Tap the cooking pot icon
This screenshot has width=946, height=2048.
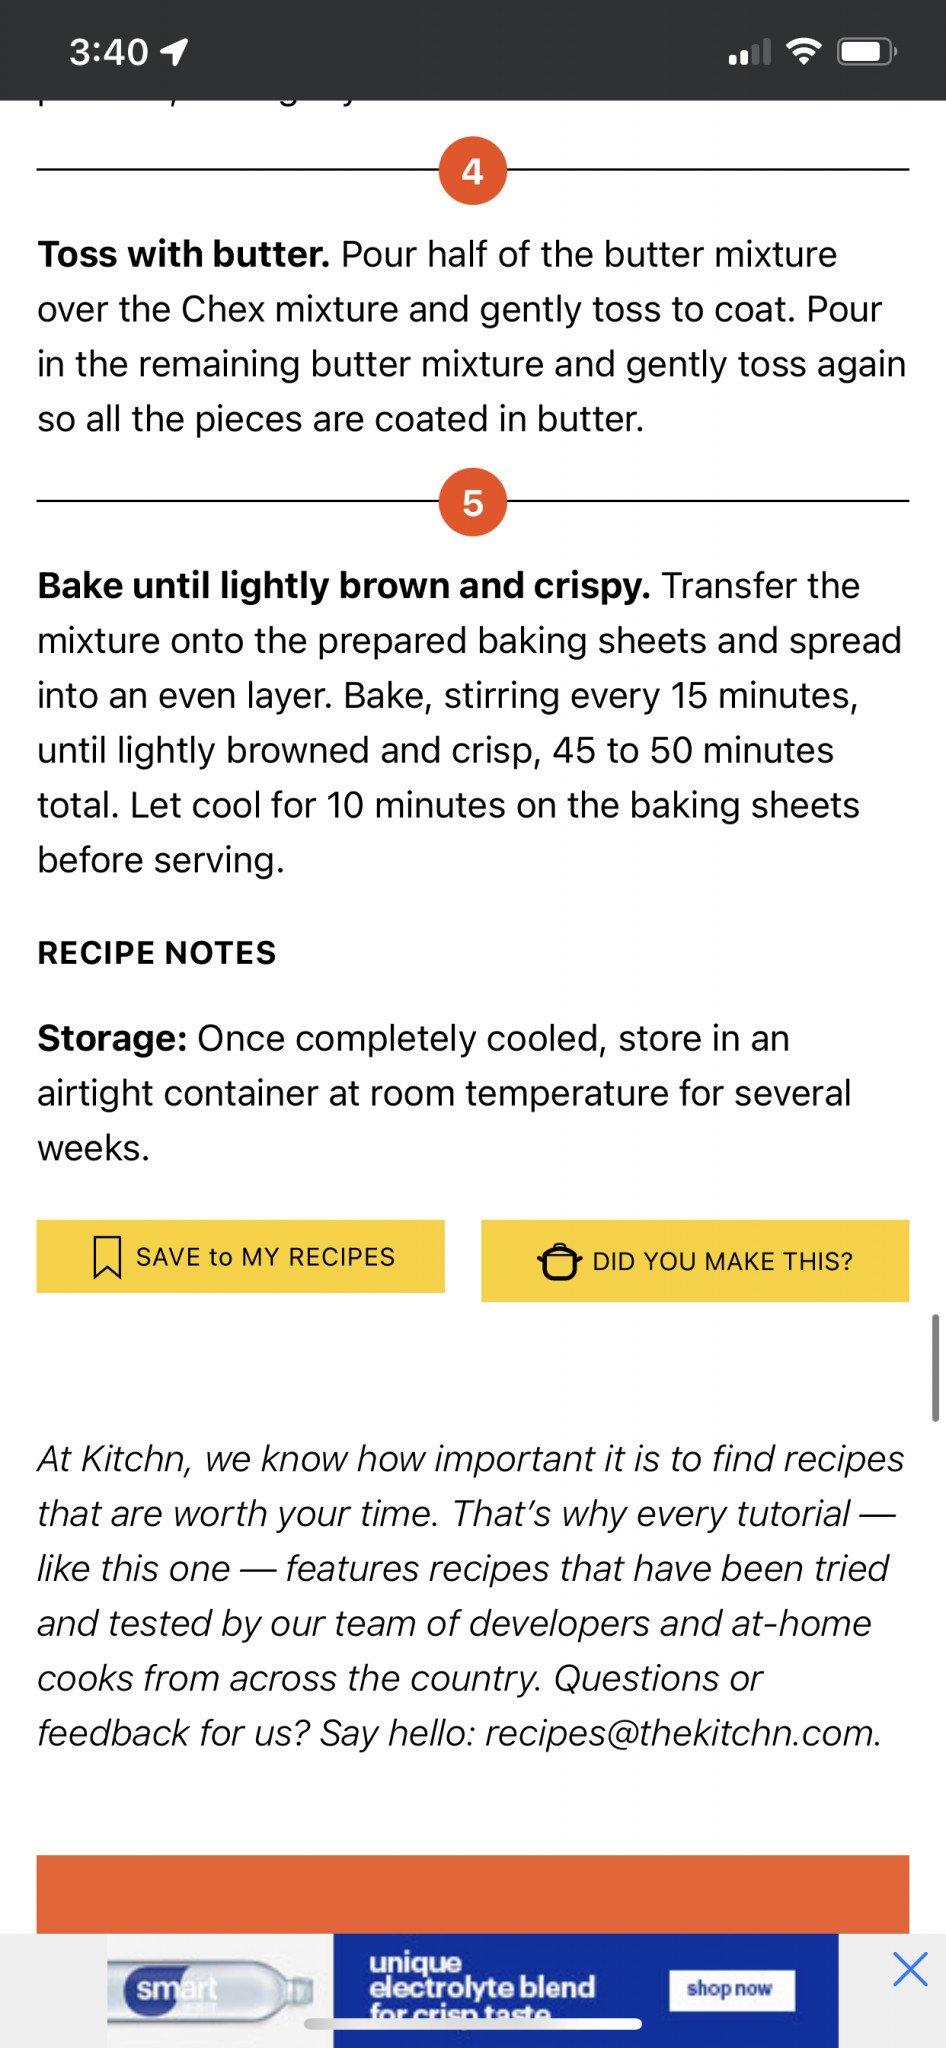(x=559, y=1261)
